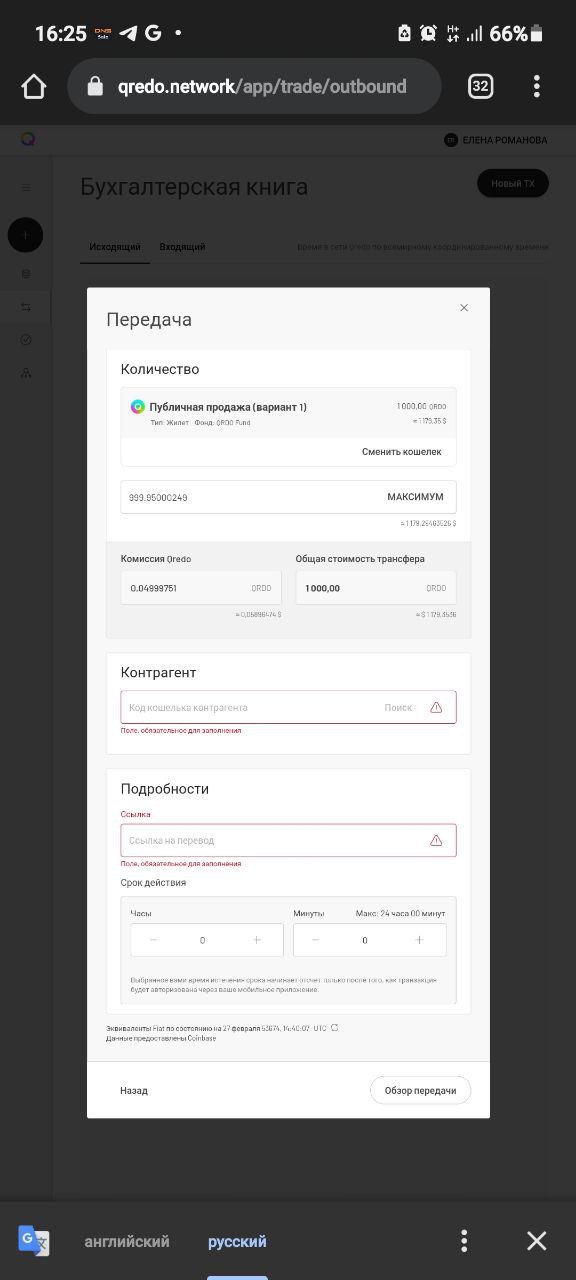Click Сменить кошелек to change wallet
576x1280 pixels.
tap(401, 452)
